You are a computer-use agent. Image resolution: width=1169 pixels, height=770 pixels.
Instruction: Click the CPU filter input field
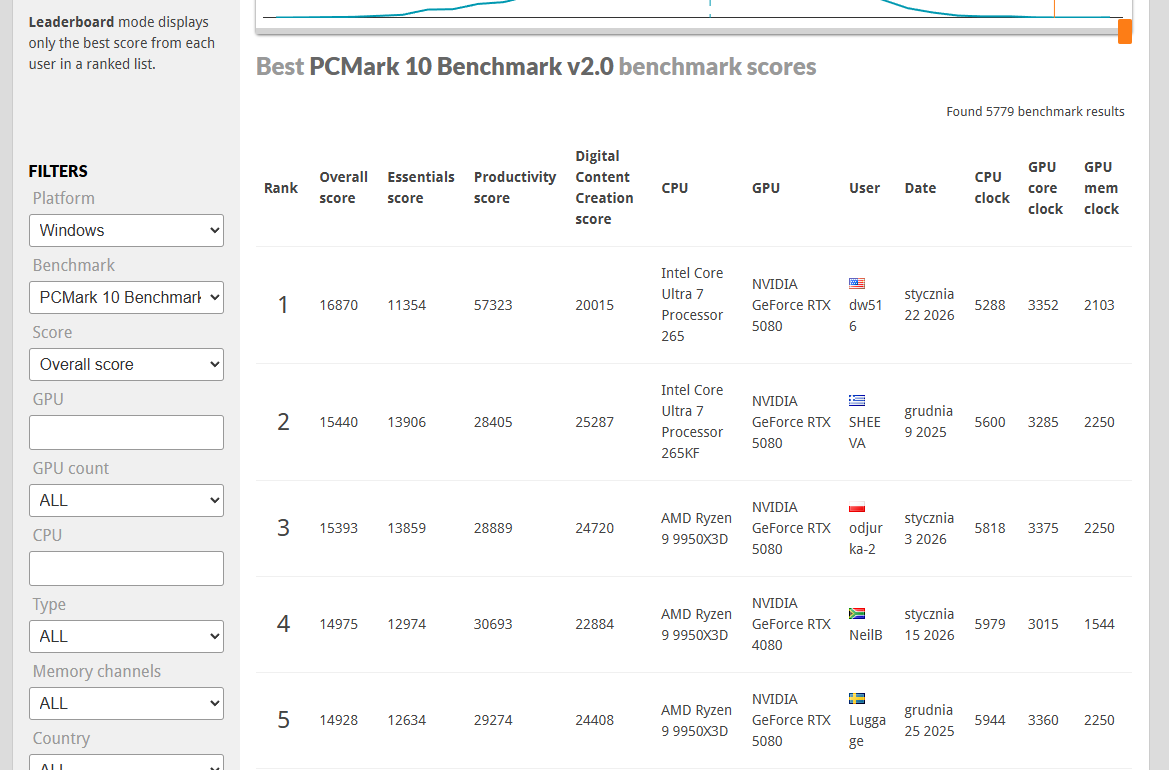[x=126, y=568]
